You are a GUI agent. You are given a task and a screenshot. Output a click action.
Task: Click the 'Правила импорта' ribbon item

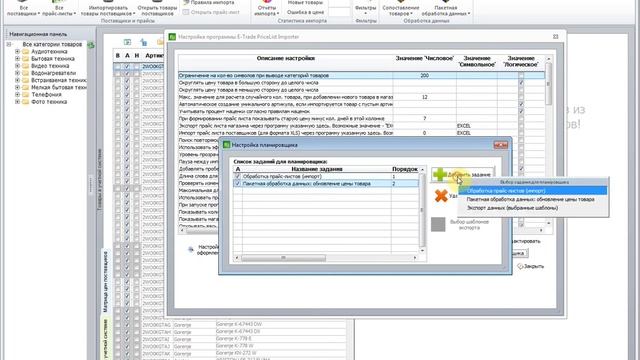209,2
